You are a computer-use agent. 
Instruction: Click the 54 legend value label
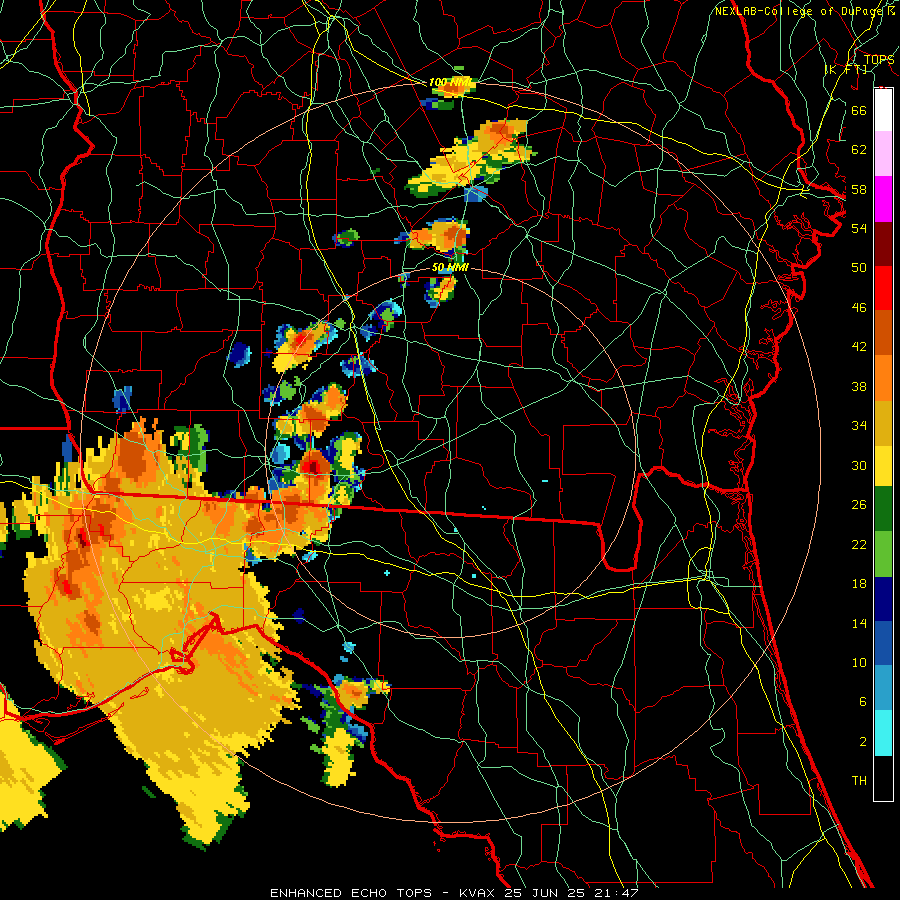pyautogui.click(x=859, y=228)
